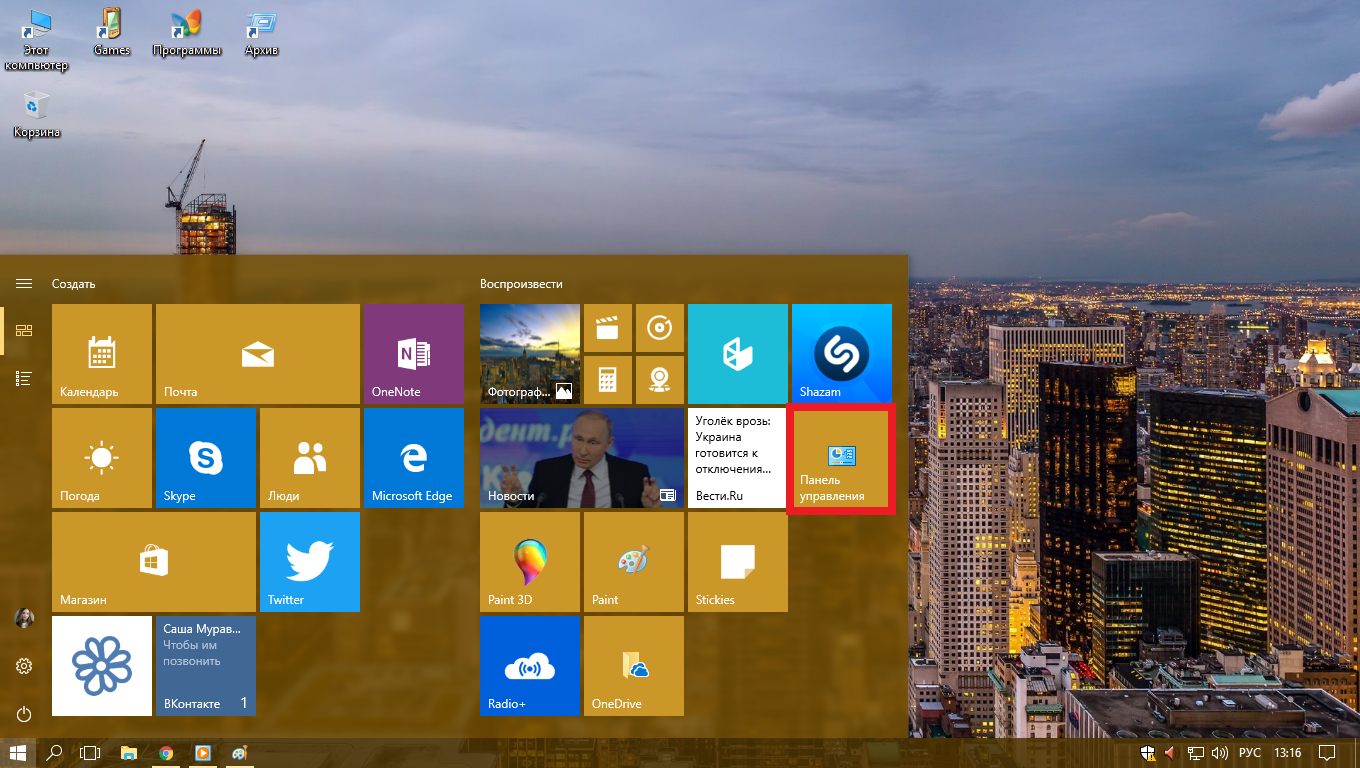The image size is (1360, 768).
Task: Open the user account avatar menu
Action: (x=24, y=619)
